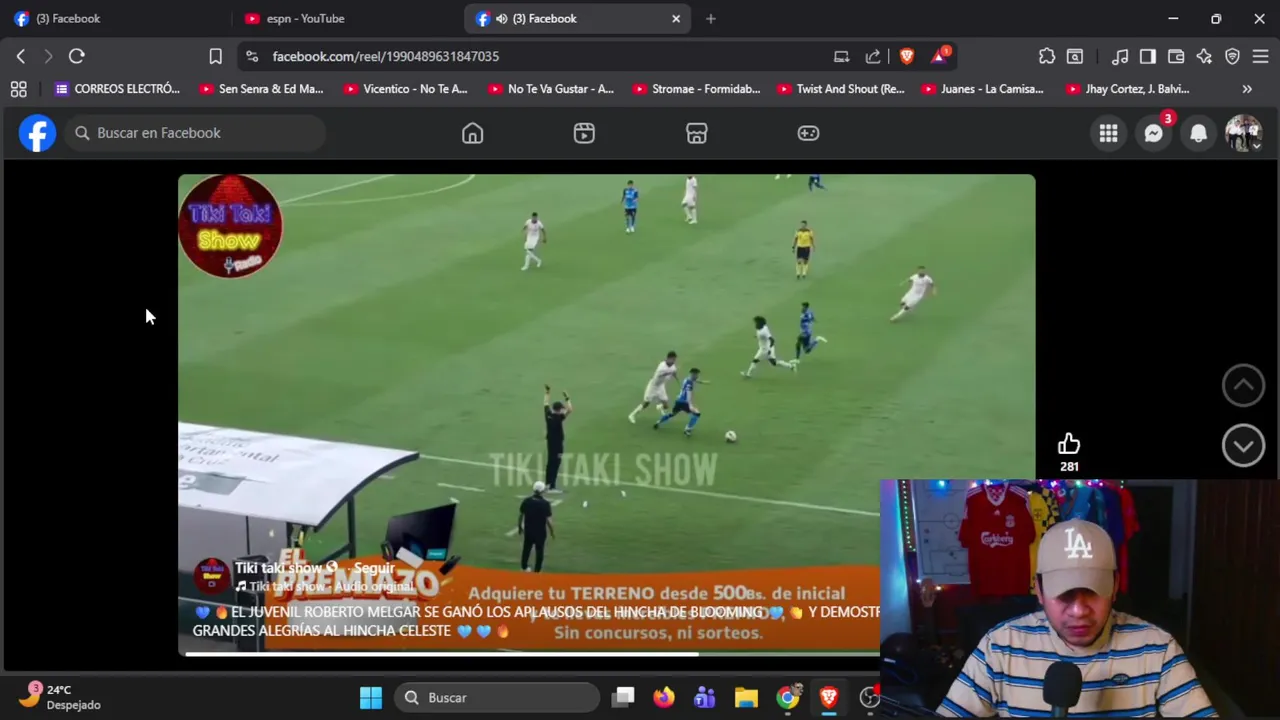View site information icon in address bar
The image size is (1280, 720).
pos(252,56)
